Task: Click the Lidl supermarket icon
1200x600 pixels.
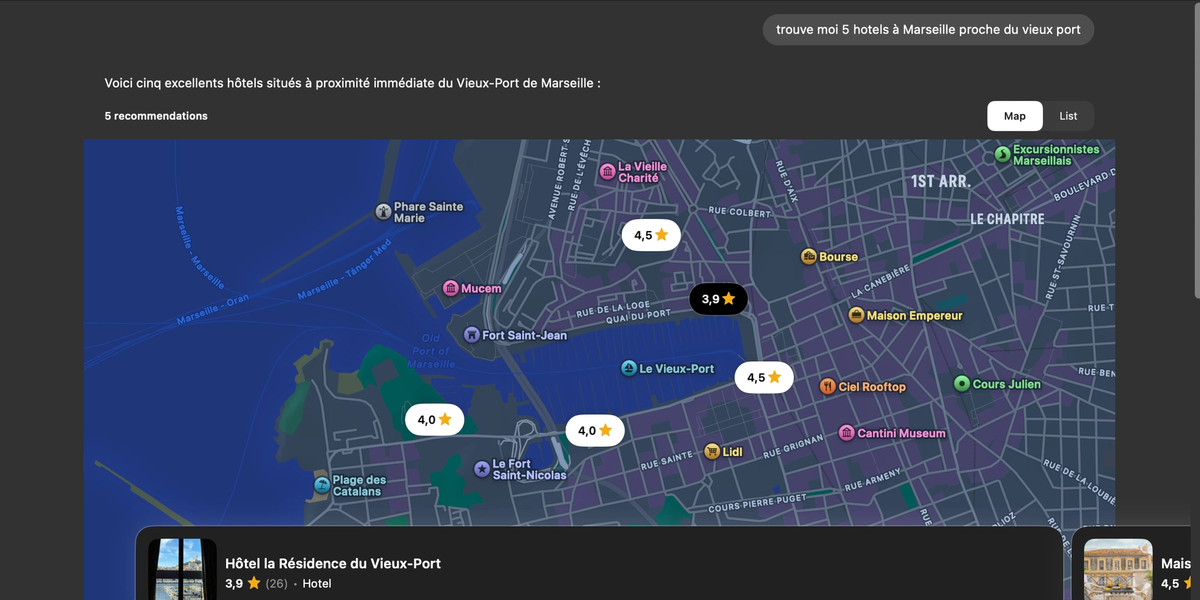Action: click(713, 451)
